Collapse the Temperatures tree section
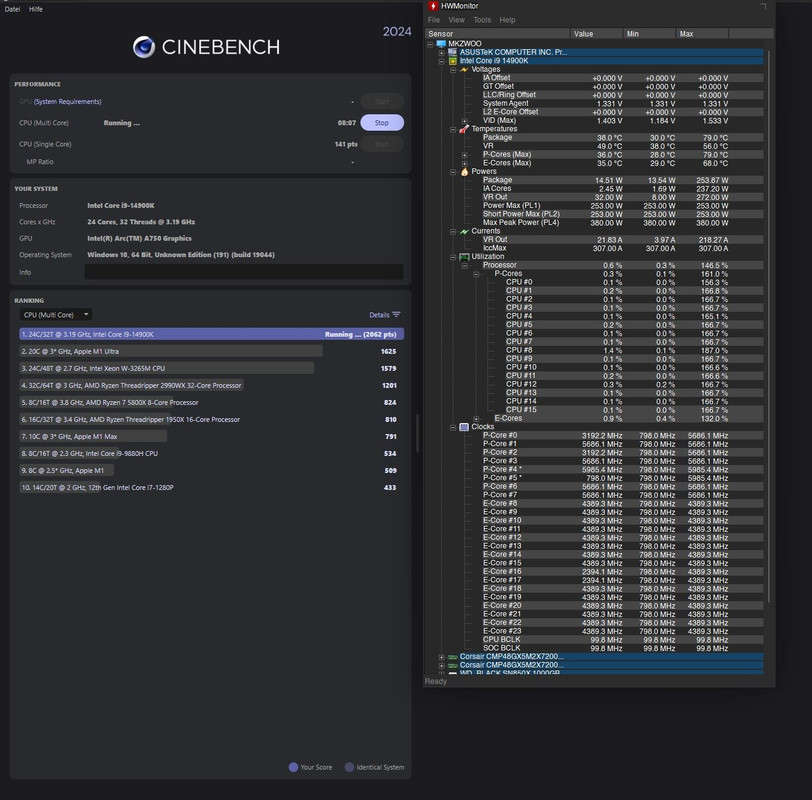Image resolution: width=812 pixels, height=800 pixels. point(453,129)
